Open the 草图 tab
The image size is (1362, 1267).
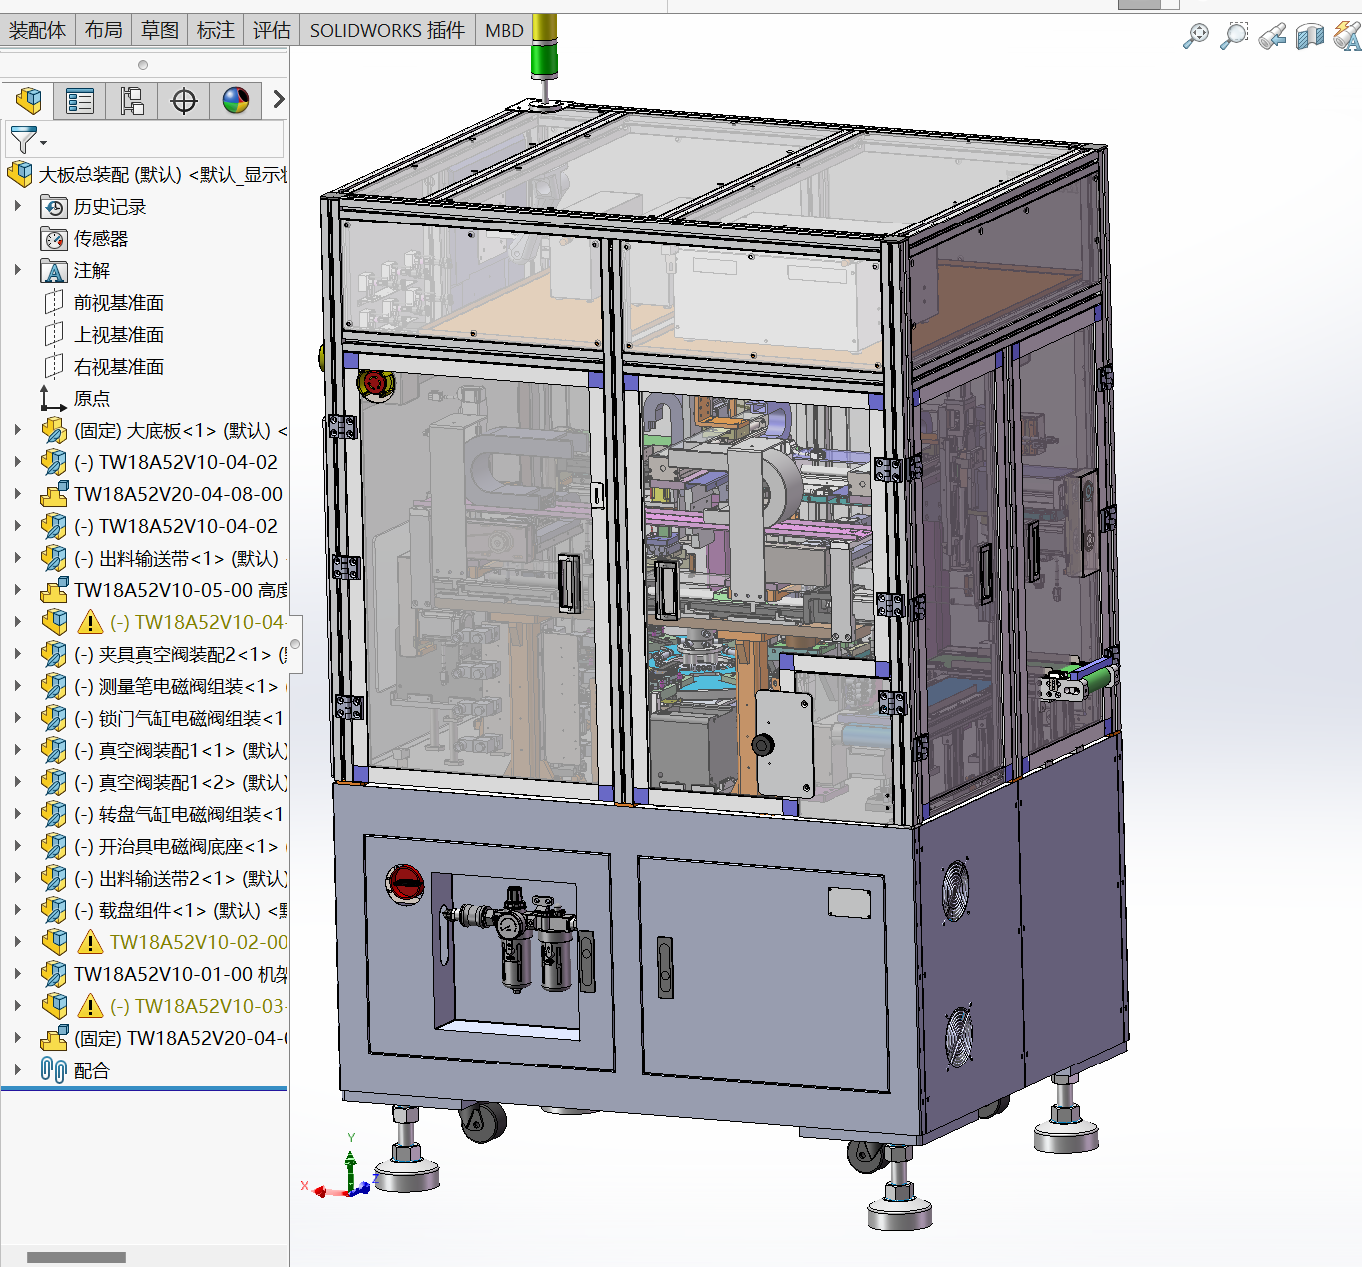(159, 30)
